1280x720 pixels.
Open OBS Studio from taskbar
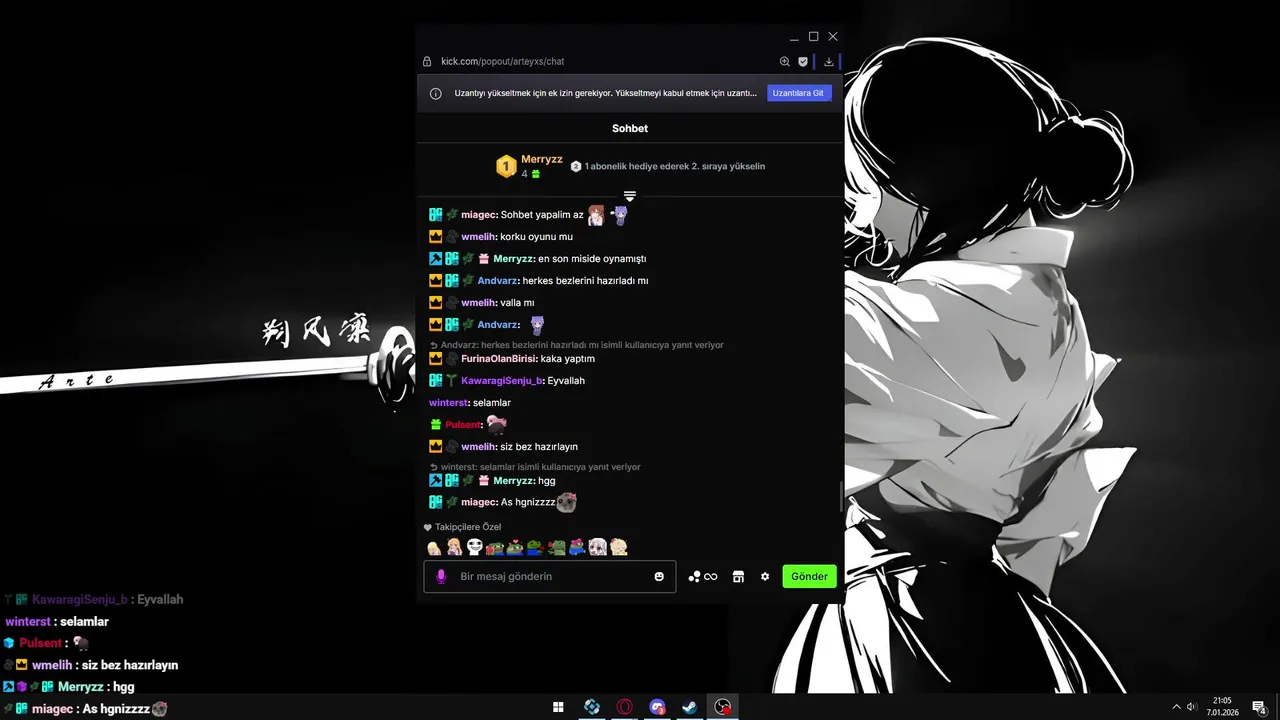722,707
